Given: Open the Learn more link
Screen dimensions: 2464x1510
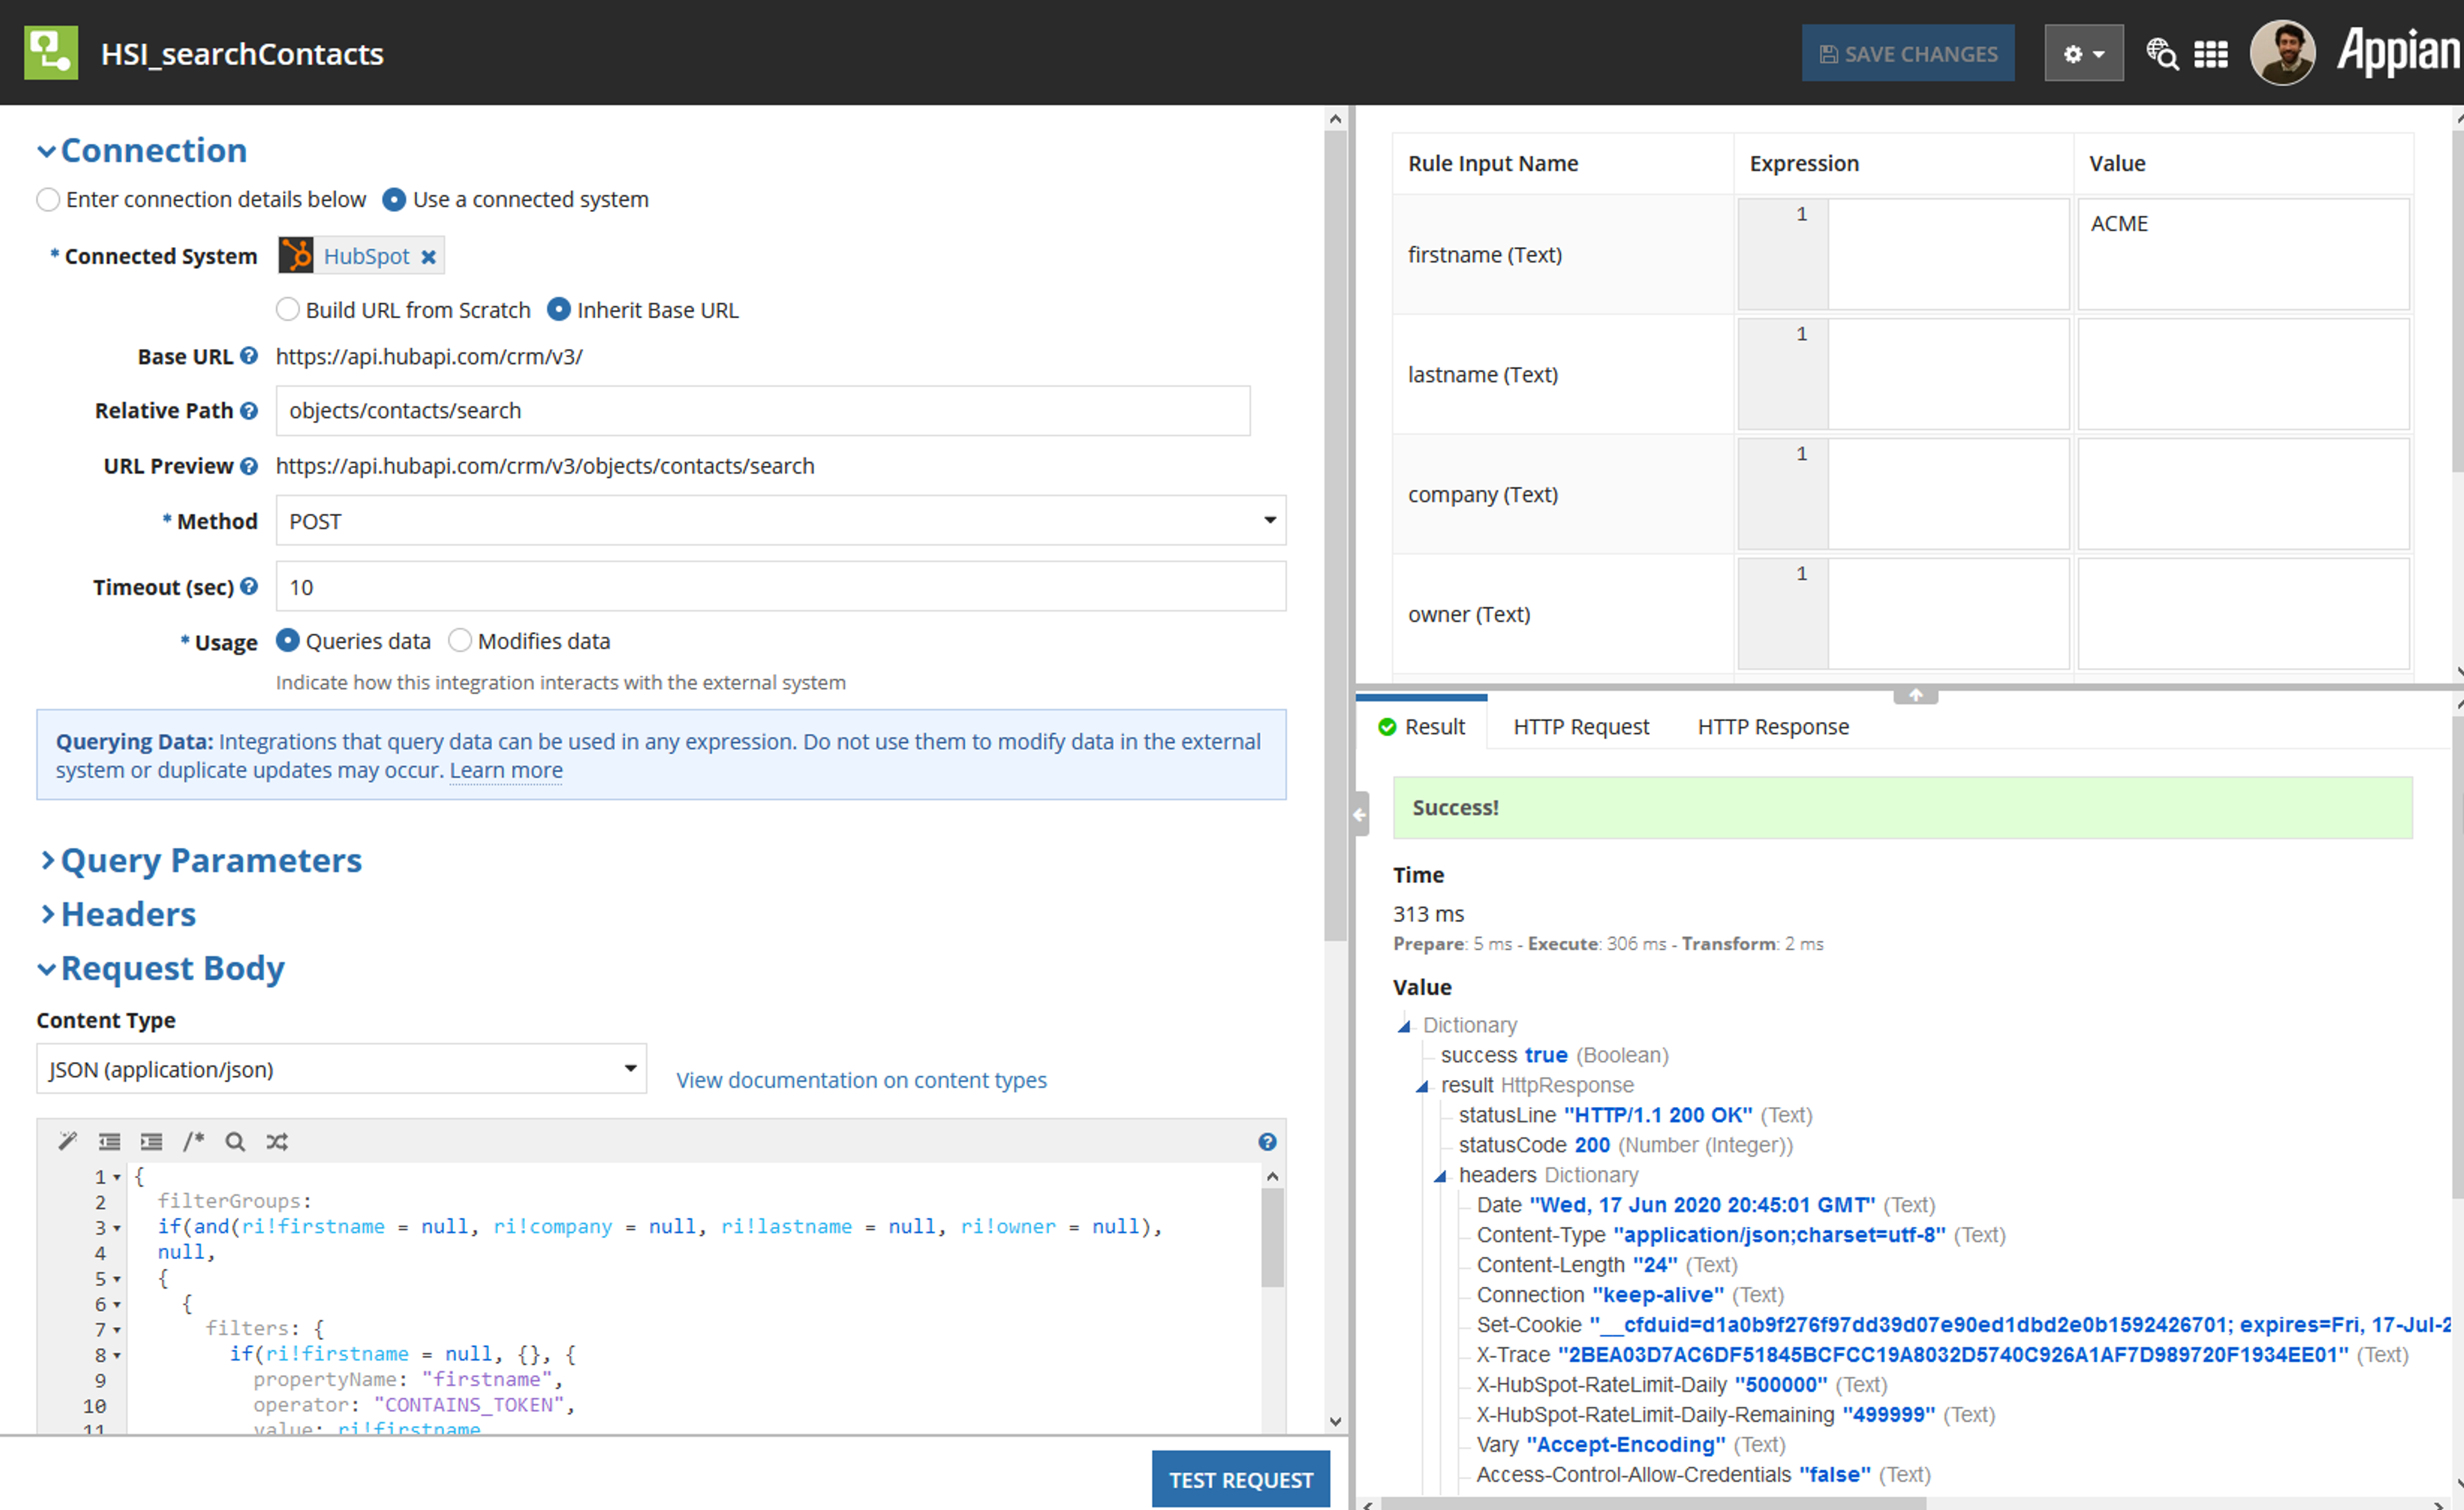Looking at the screenshot, I should [506, 770].
